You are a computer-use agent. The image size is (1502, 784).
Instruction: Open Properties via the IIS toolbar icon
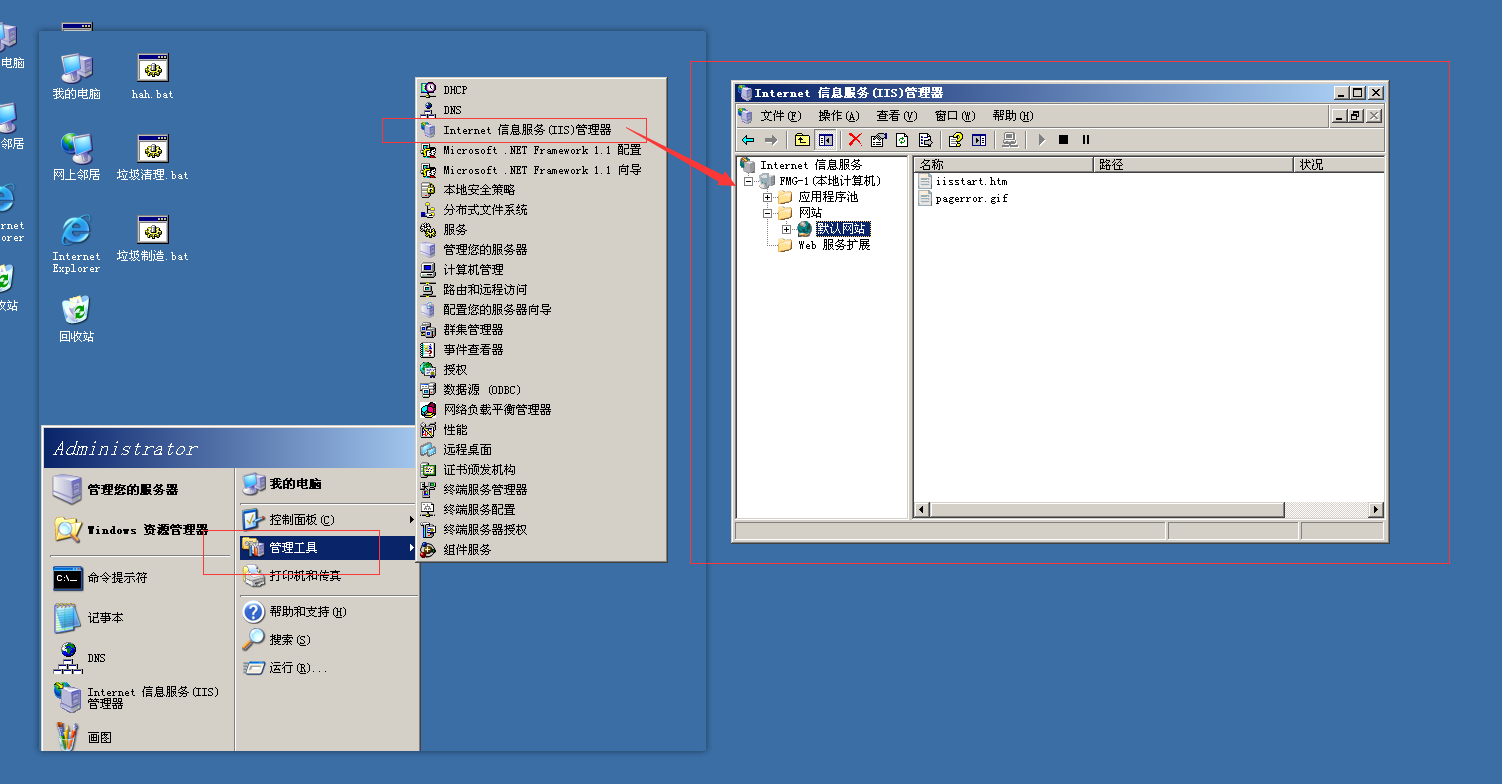878,140
